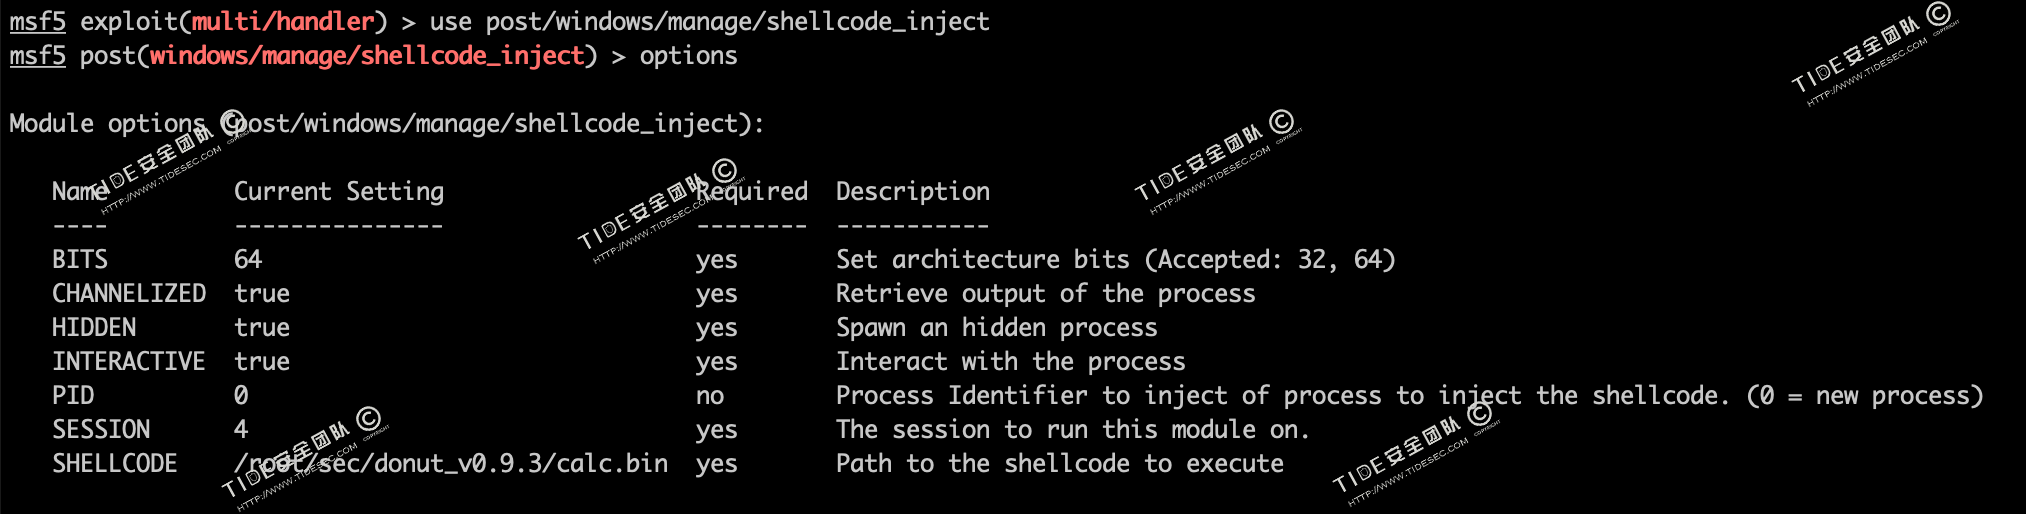The width and height of the screenshot is (2026, 514).
Task: Select the SESSION option name
Action: [x=101, y=429]
